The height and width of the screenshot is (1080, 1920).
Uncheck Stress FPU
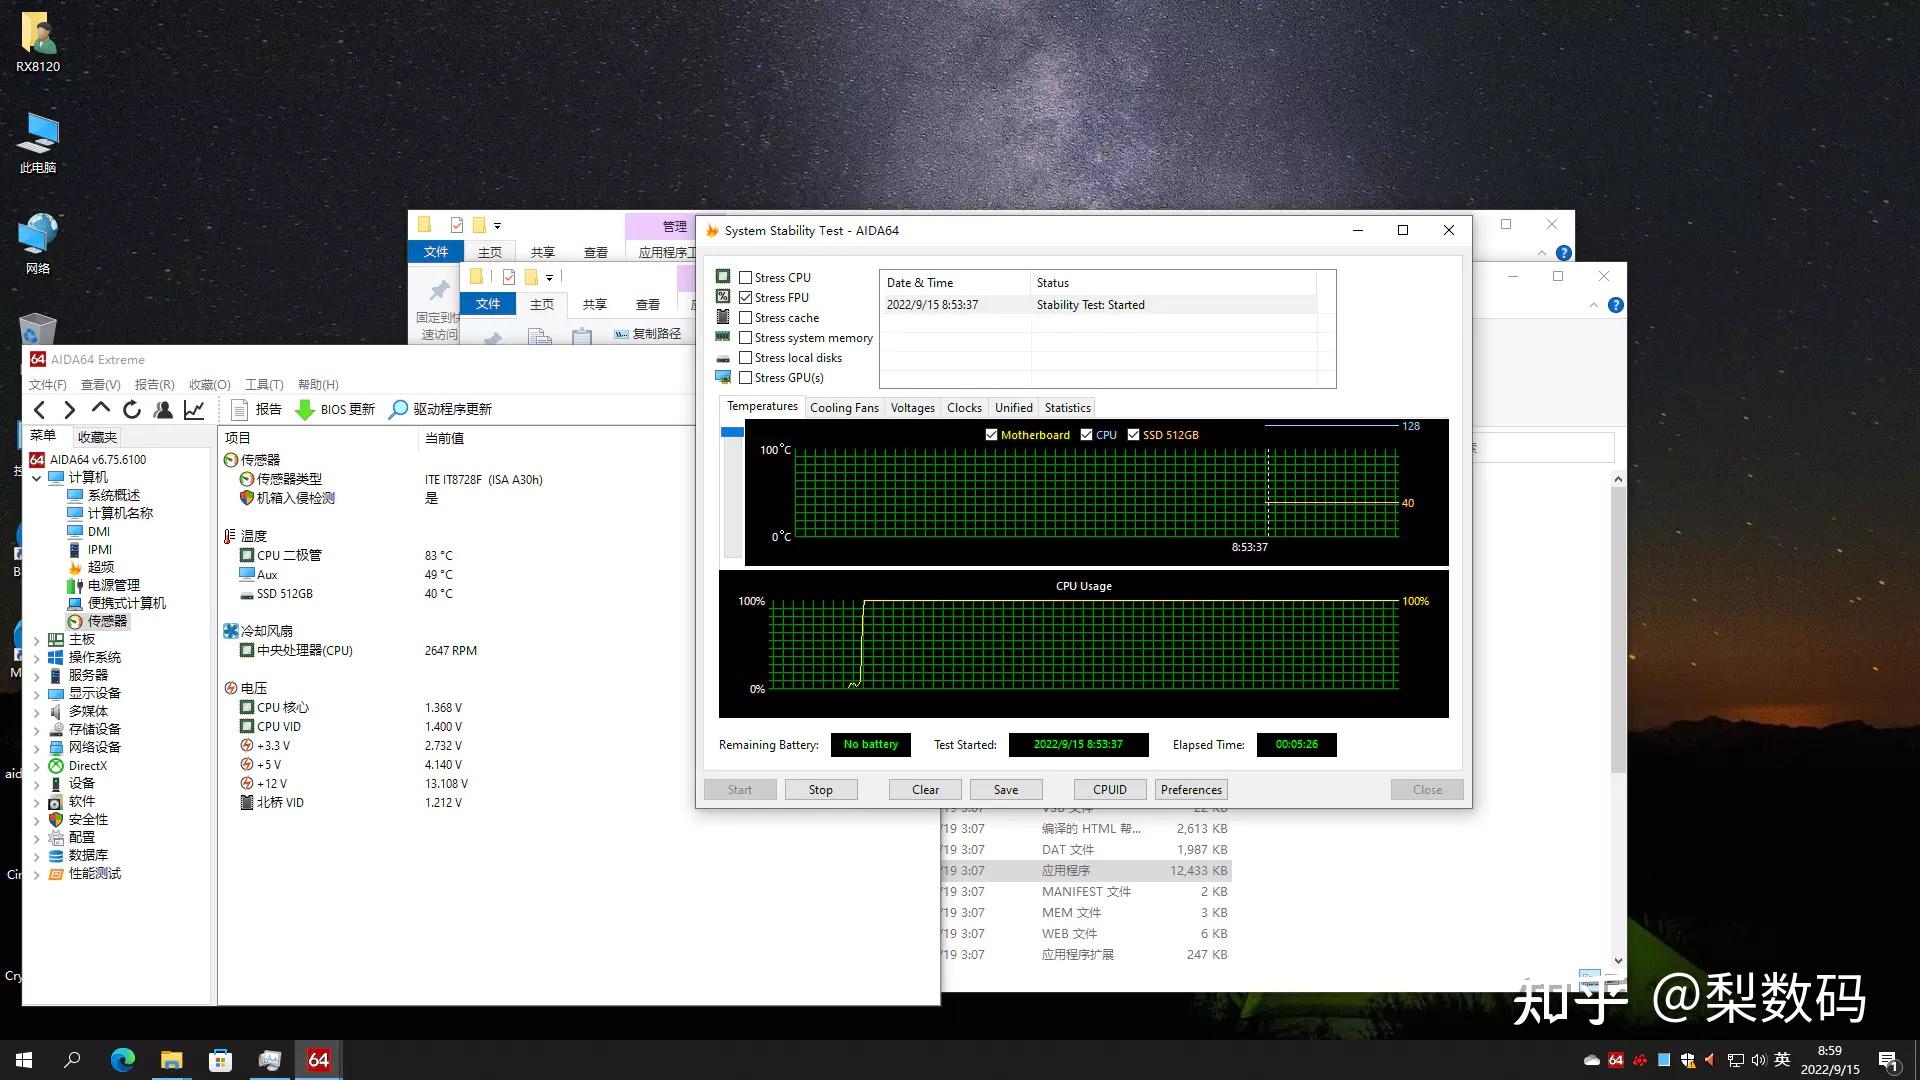tap(746, 297)
